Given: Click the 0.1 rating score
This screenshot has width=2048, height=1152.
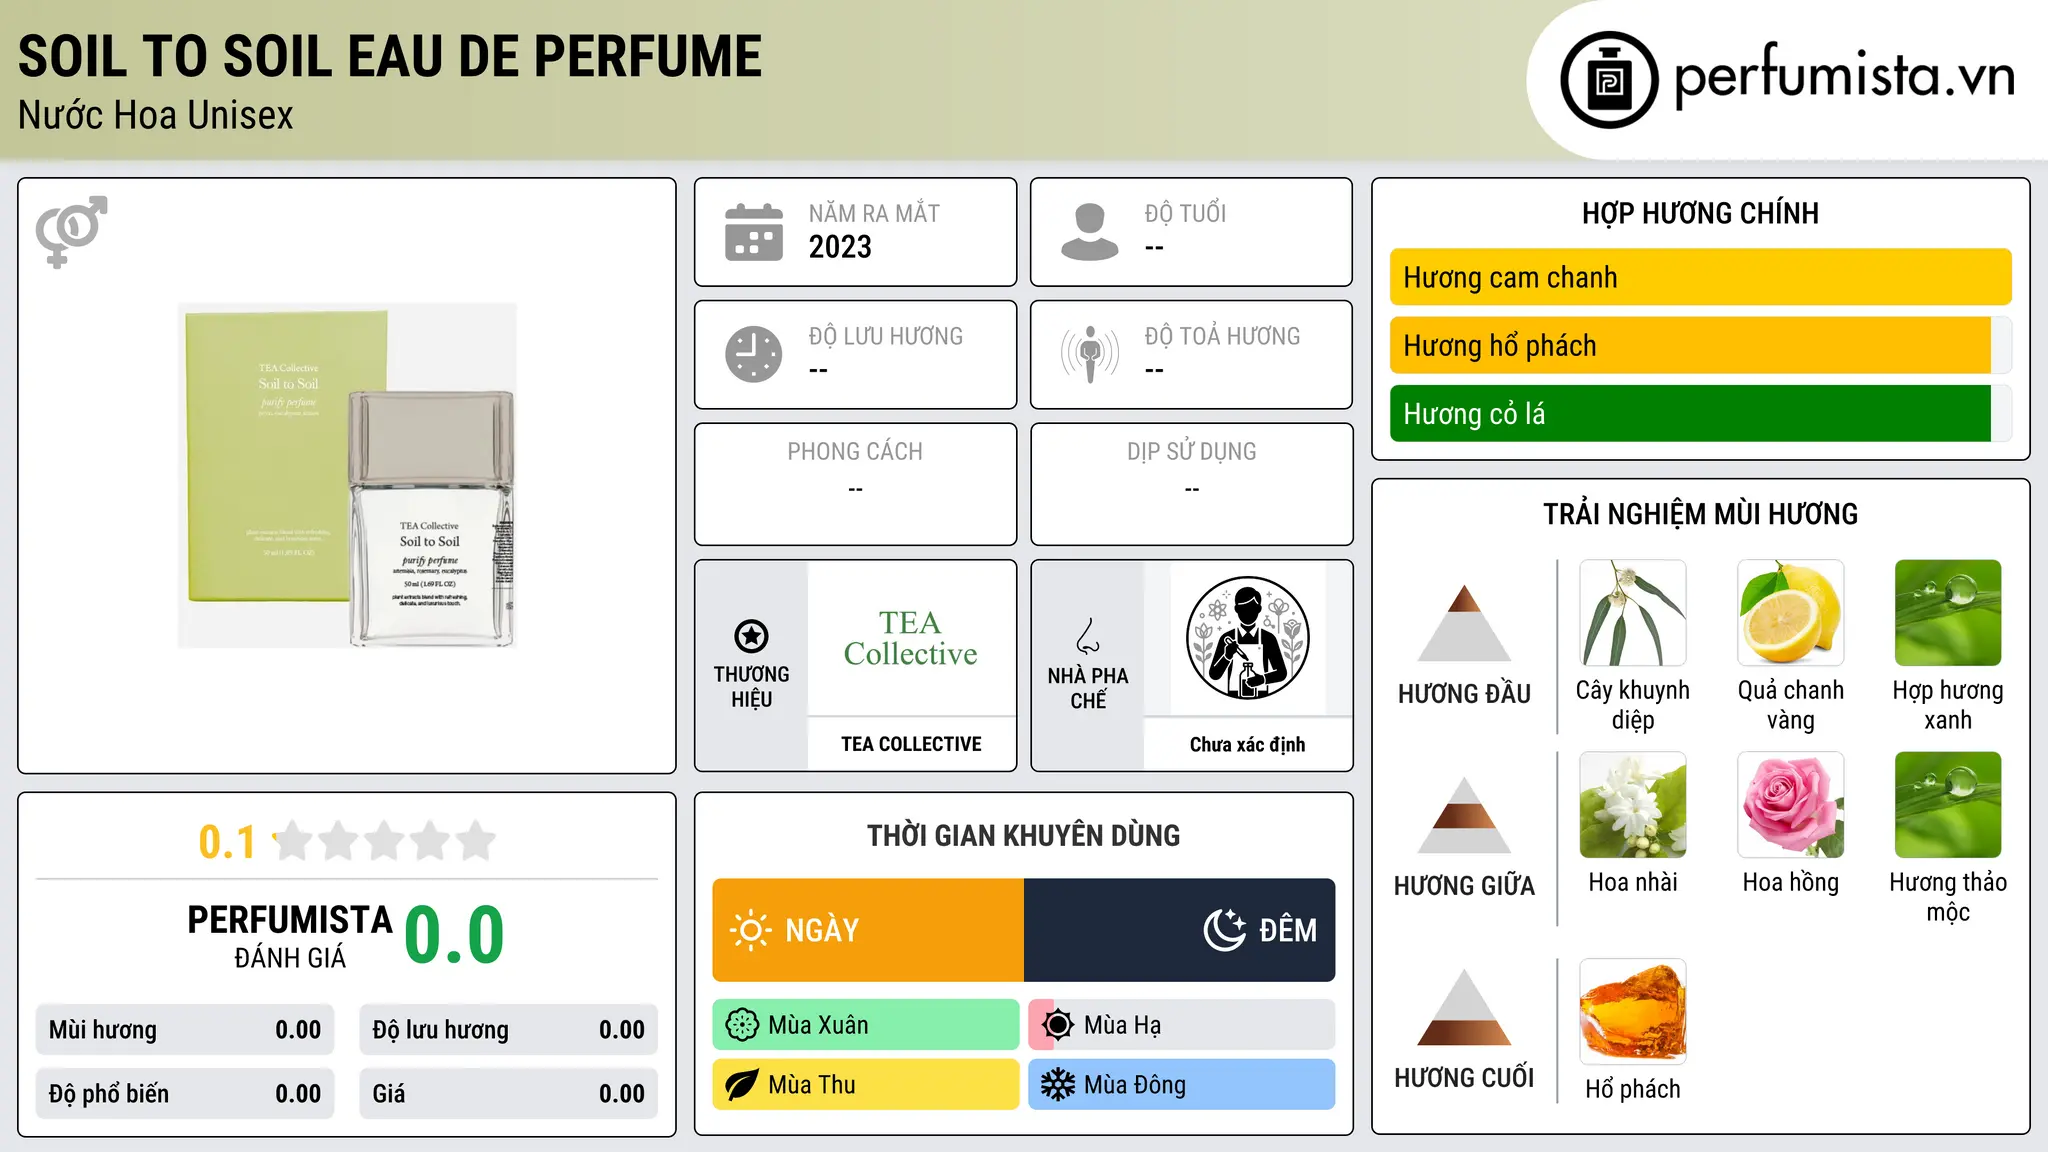Looking at the screenshot, I should [227, 842].
